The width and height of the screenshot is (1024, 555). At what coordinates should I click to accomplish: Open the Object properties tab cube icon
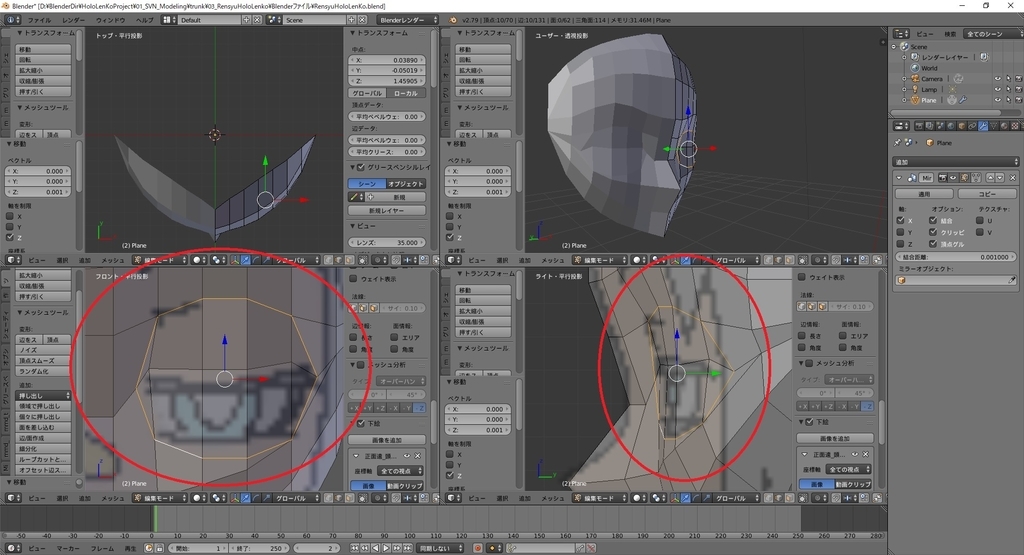(961, 125)
